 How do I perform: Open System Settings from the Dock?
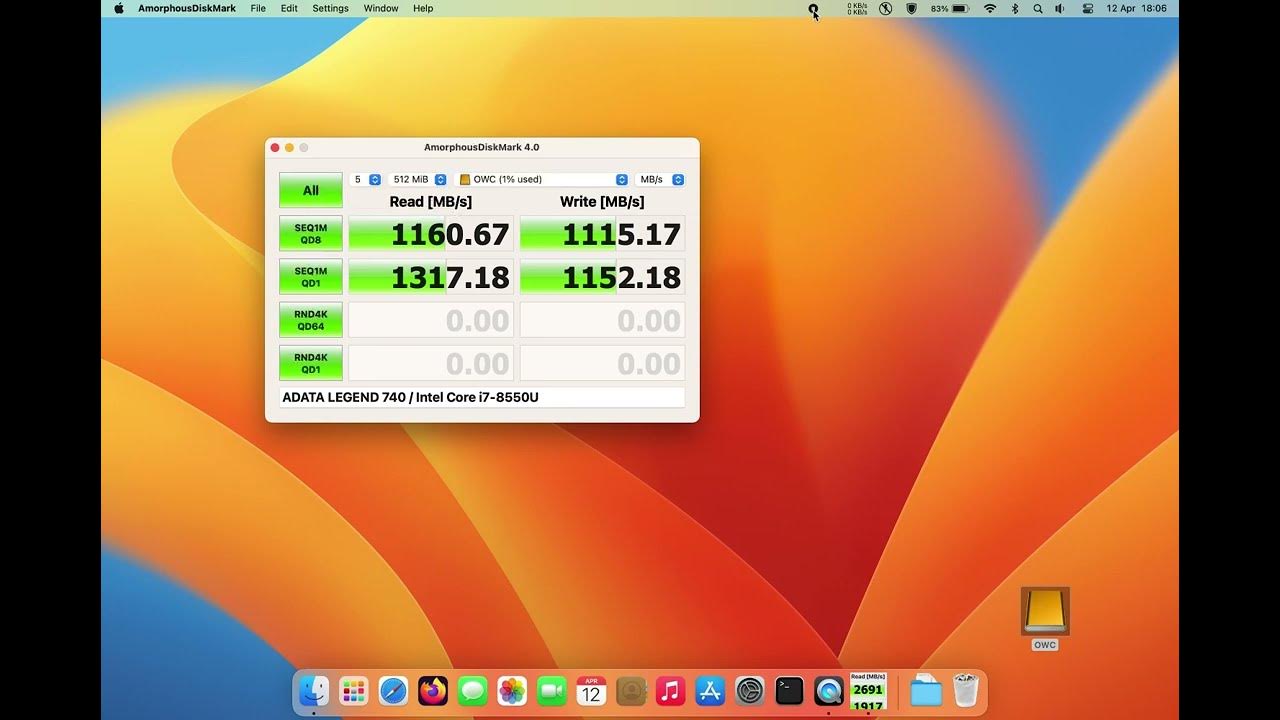click(750, 691)
